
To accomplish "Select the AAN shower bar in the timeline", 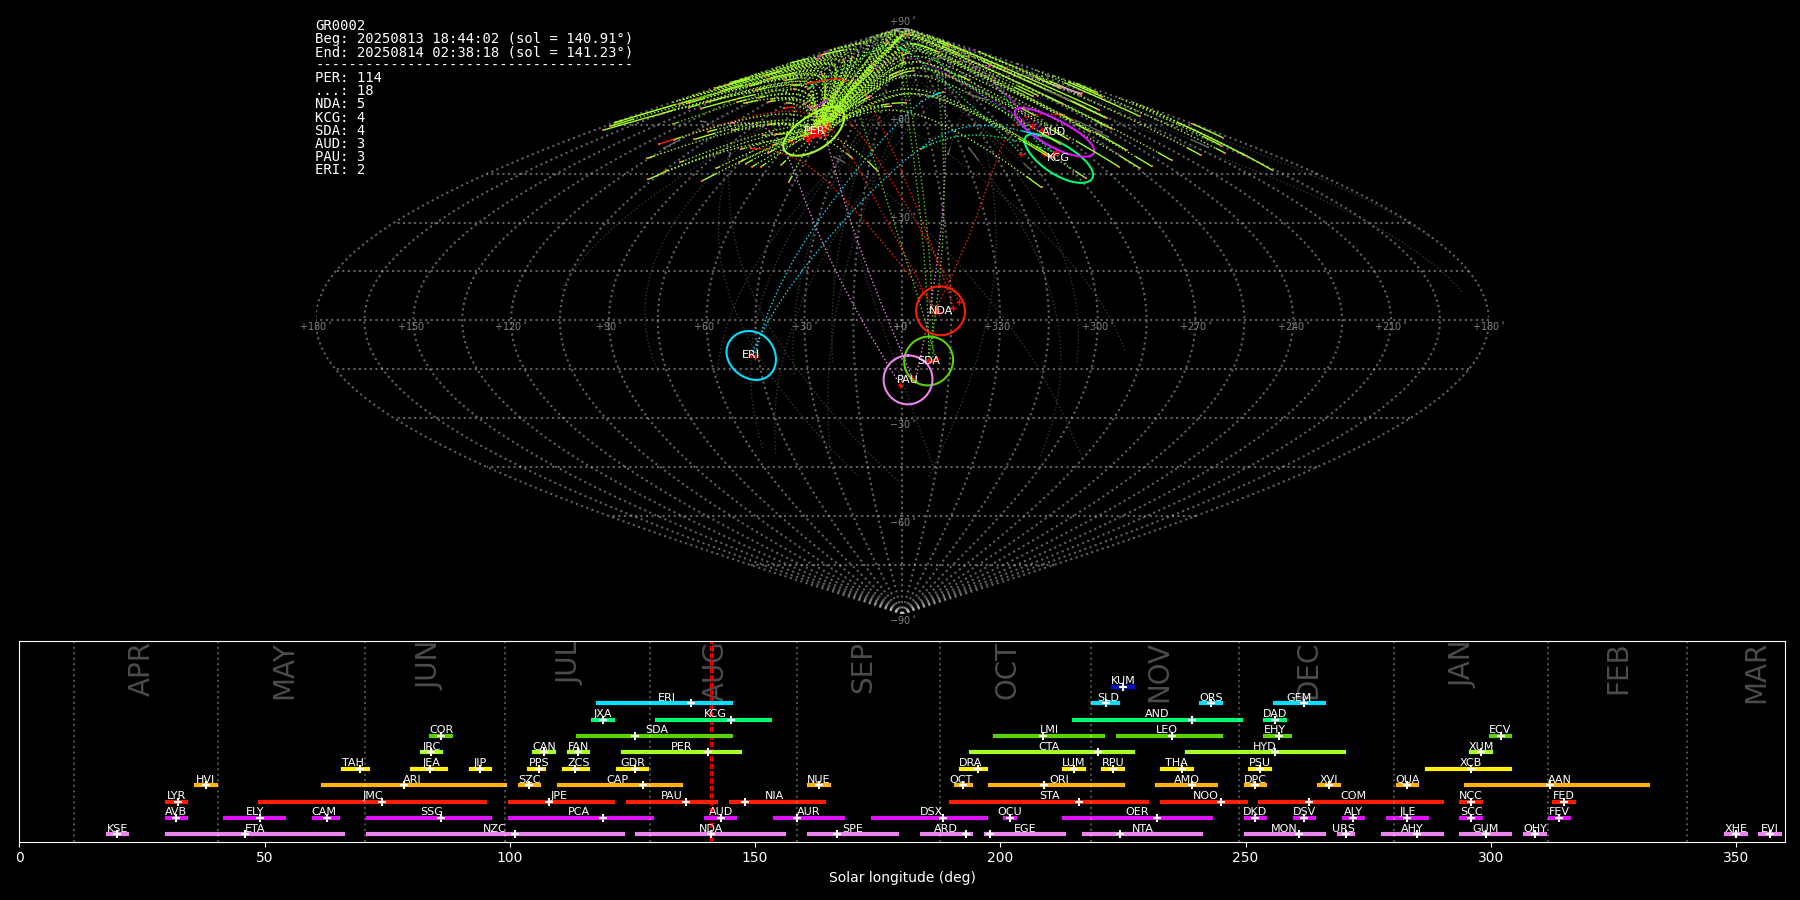I will (1557, 785).
